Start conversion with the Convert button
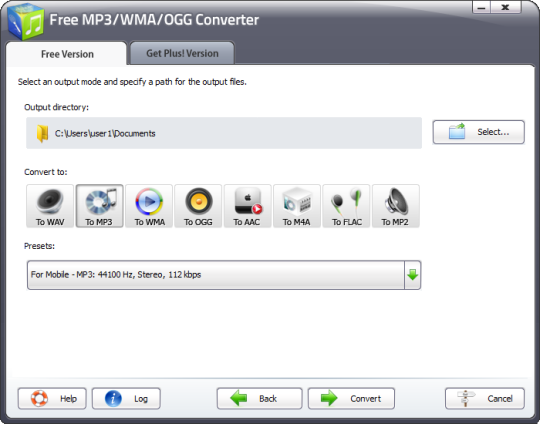The image size is (540, 424). (x=351, y=399)
